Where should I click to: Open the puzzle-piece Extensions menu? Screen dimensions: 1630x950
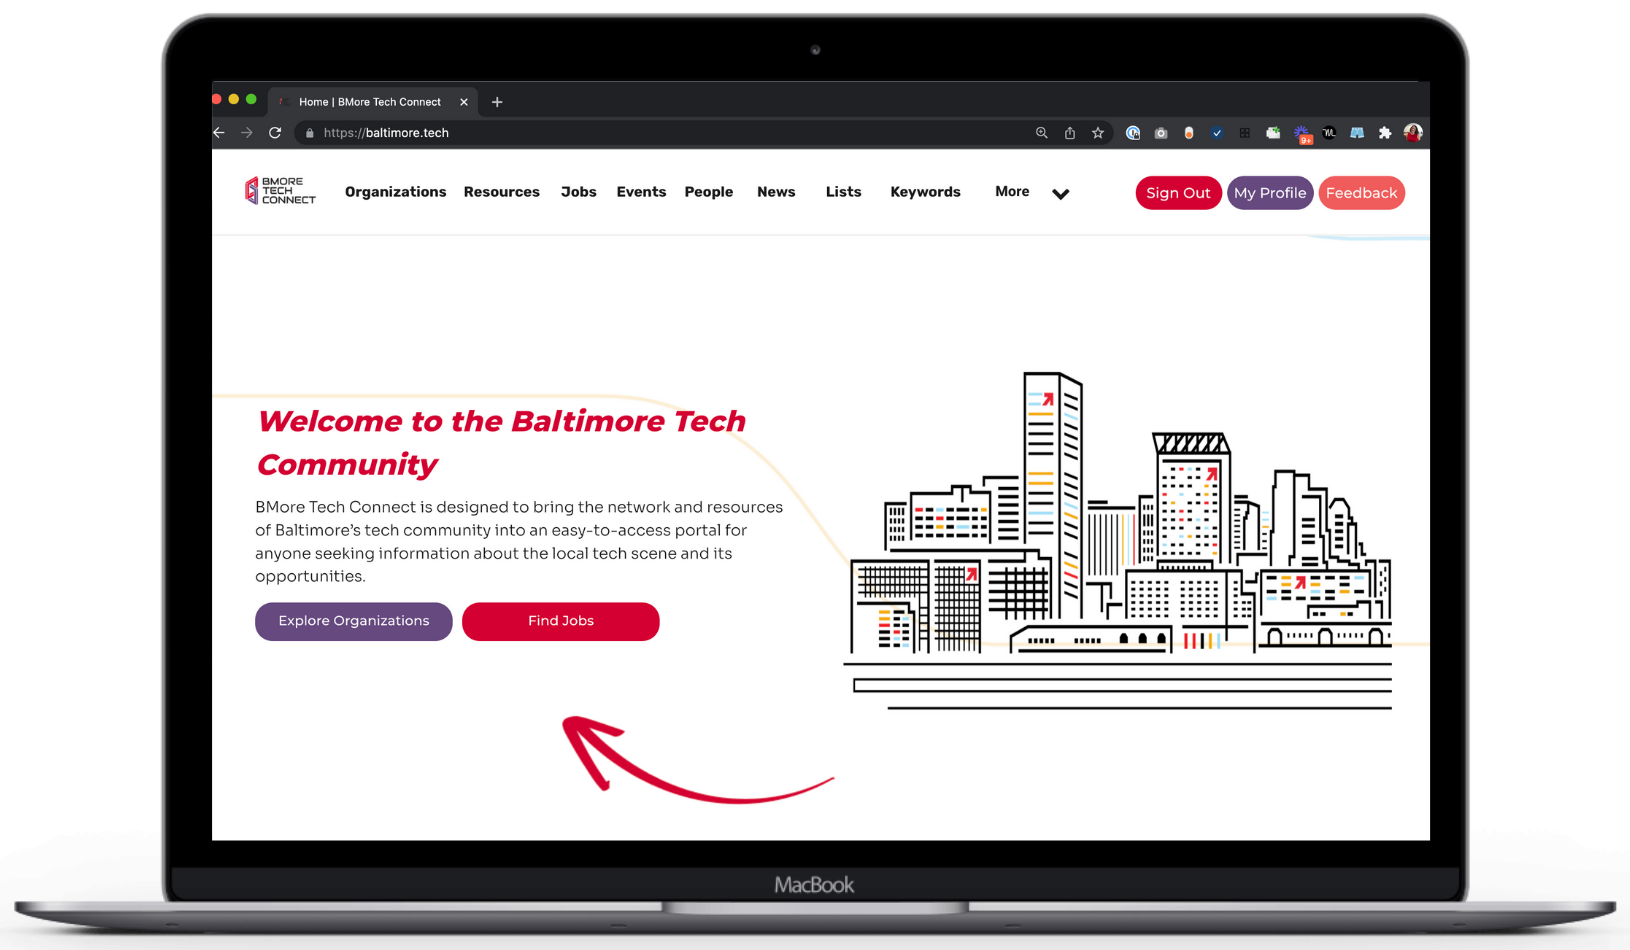[x=1385, y=132]
